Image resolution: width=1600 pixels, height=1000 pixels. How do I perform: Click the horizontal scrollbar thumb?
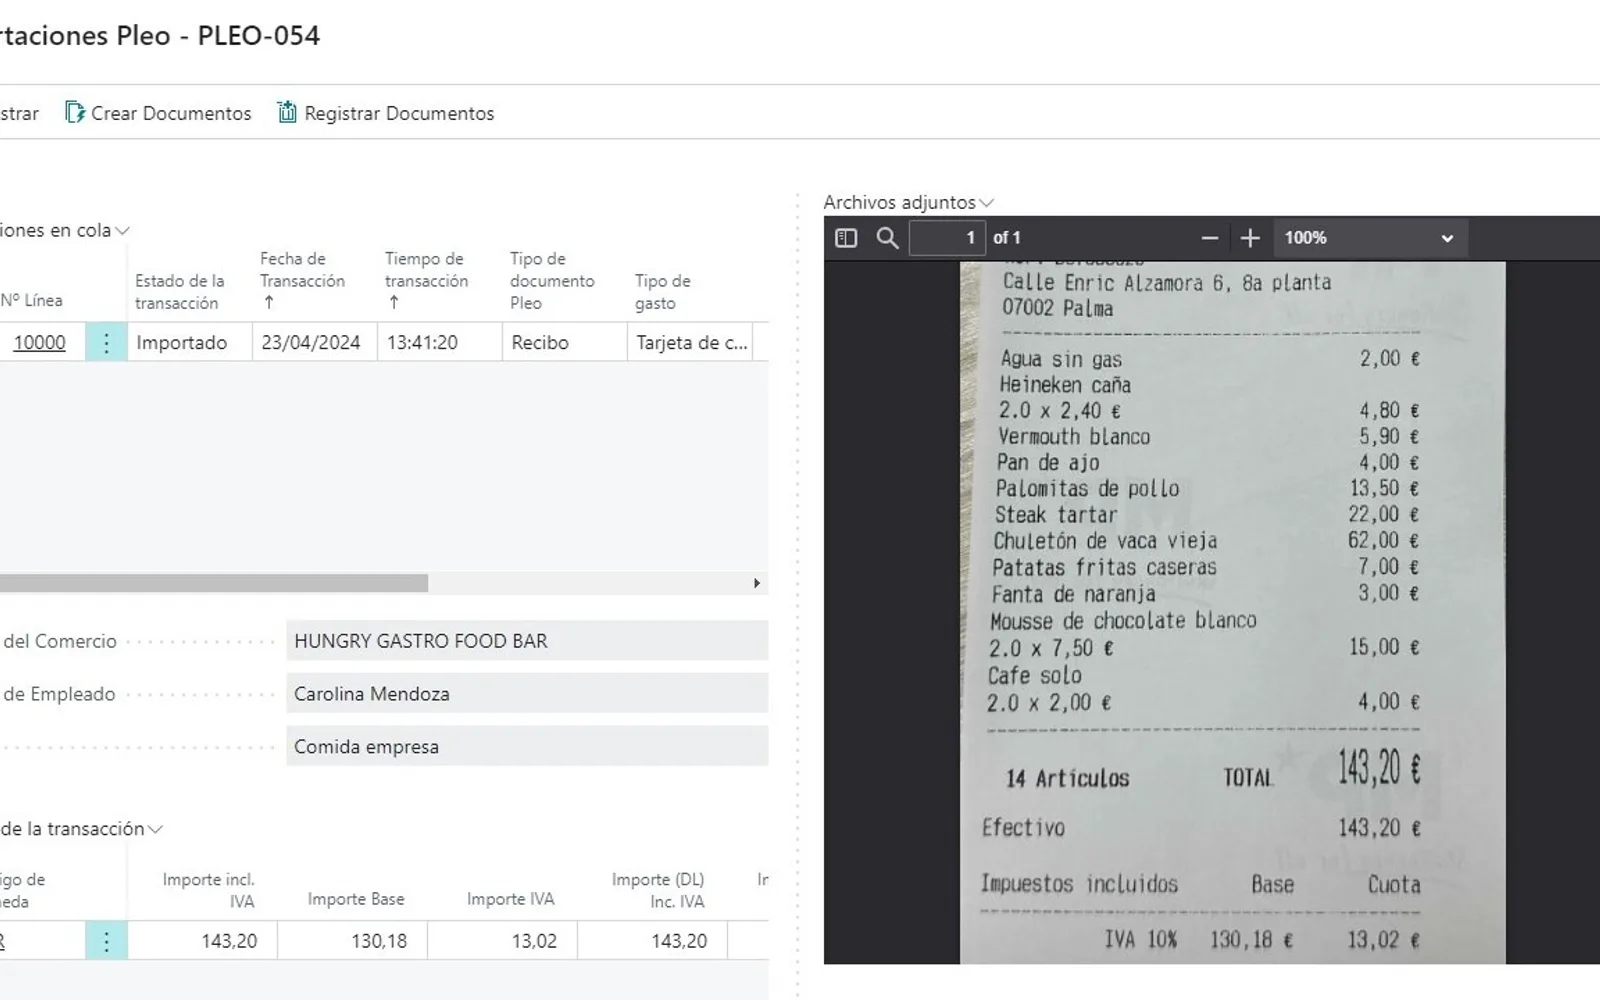[214, 583]
